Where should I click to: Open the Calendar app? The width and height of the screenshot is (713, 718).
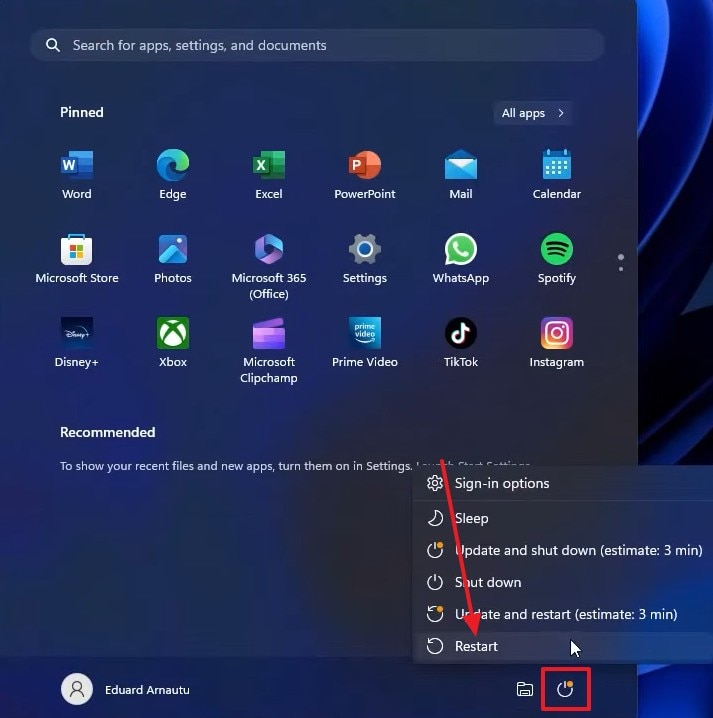coord(556,174)
